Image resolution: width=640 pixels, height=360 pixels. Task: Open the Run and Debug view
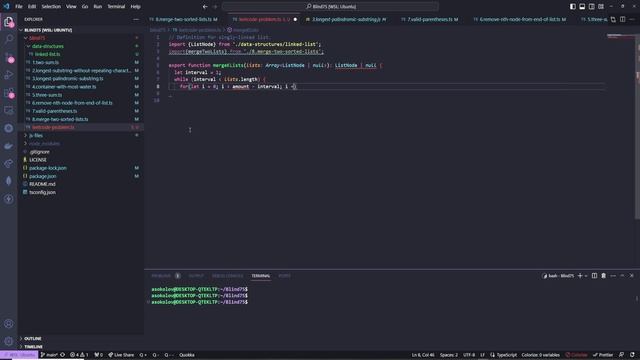[x=9, y=75]
